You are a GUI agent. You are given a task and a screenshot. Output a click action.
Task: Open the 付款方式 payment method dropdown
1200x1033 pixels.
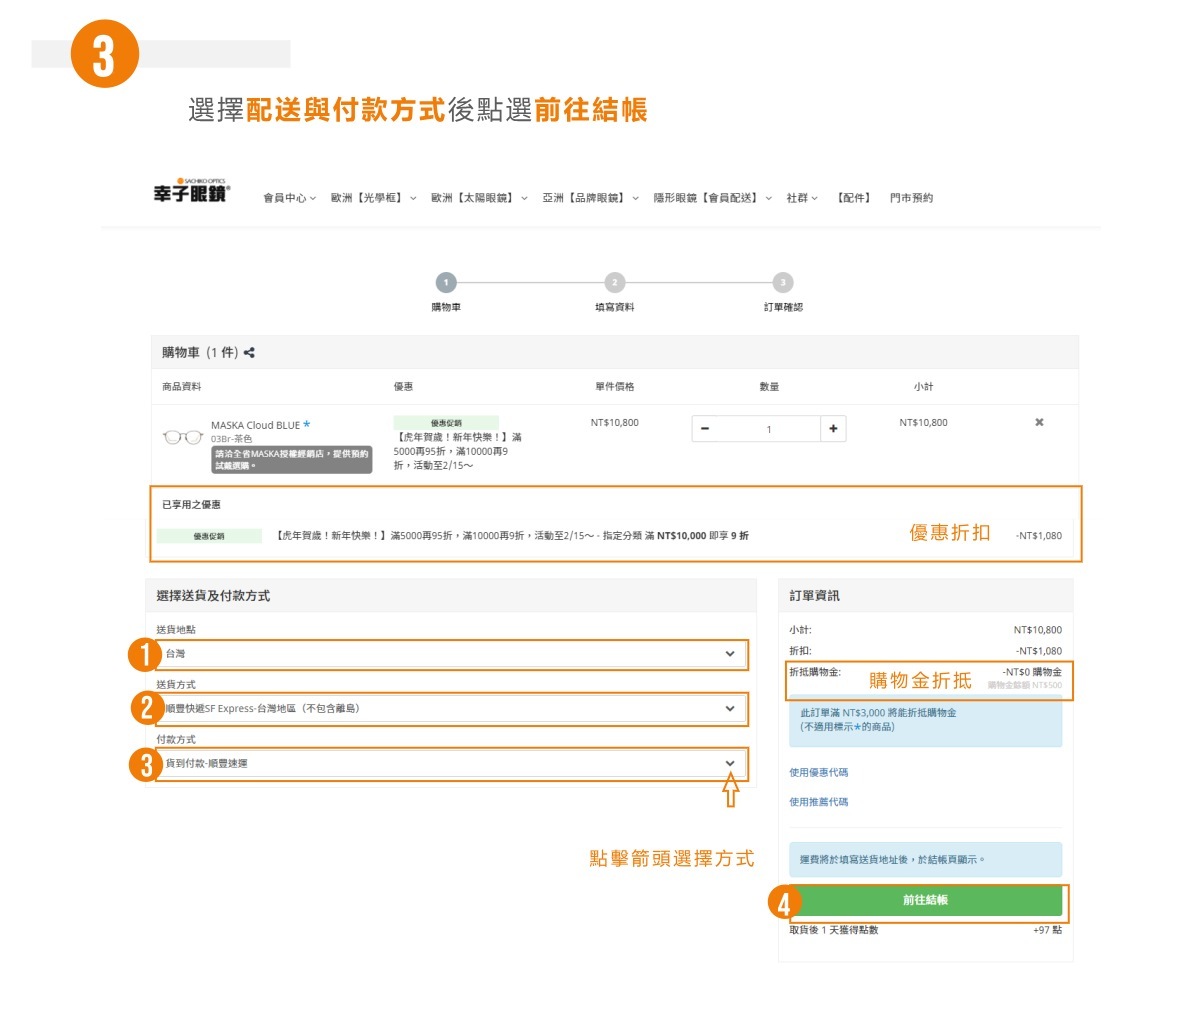[x=447, y=763]
